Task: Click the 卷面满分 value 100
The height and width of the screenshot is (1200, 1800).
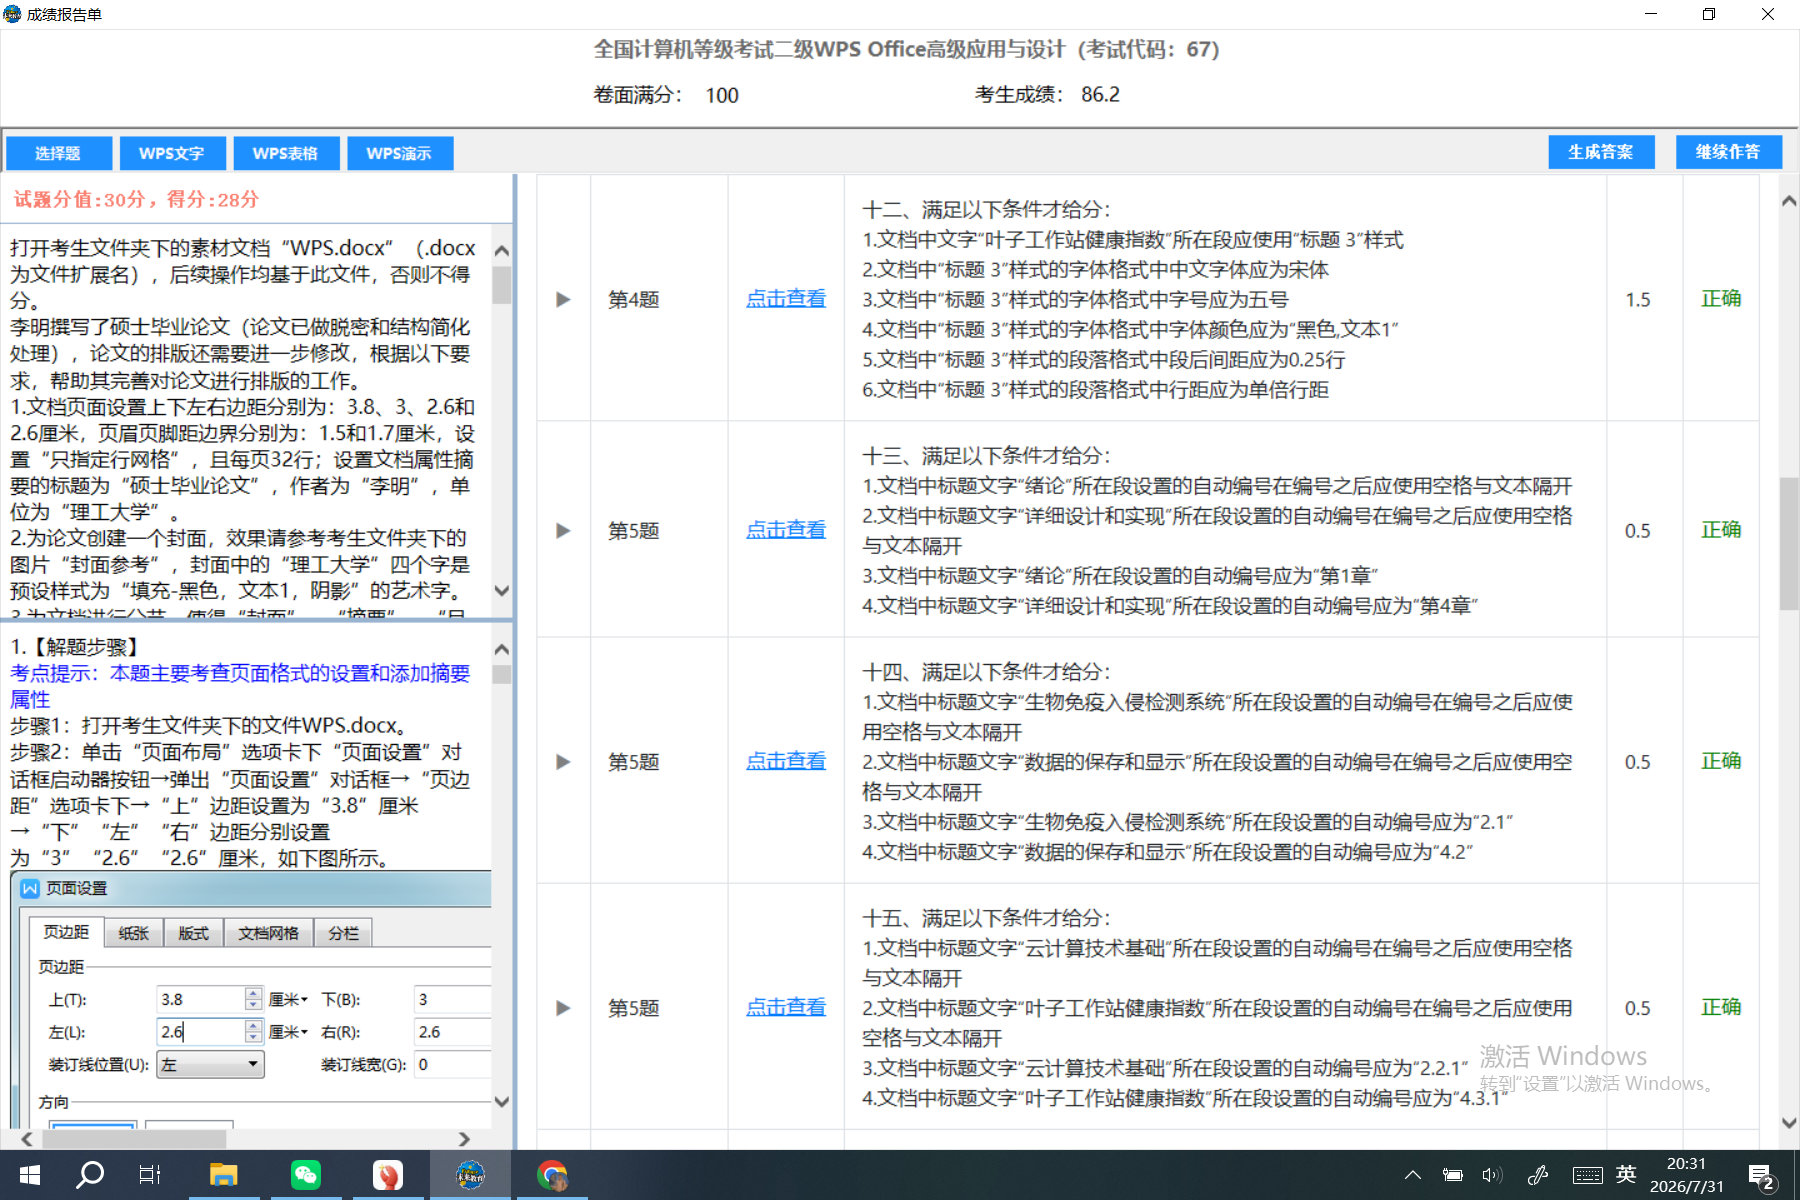Action: pyautogui.click(x=722, y=95)
